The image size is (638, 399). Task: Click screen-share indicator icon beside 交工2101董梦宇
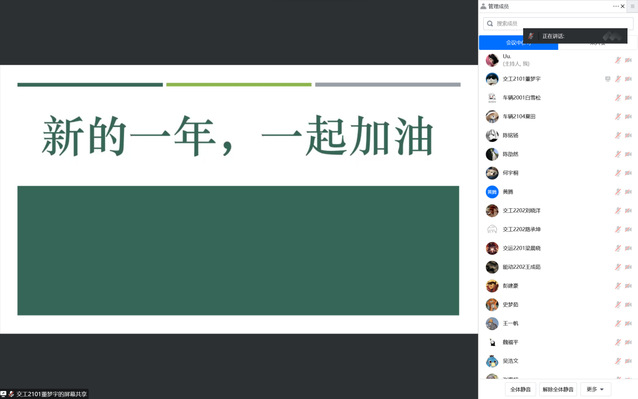pos(607,79)
